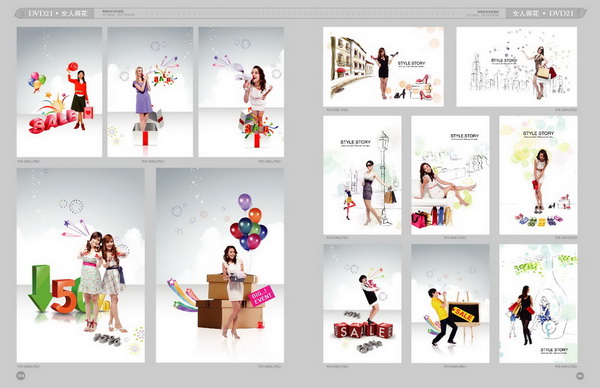Click the STYLE STORY text on sofa woman card
This screenshot has height=388, width=600.
465,136
